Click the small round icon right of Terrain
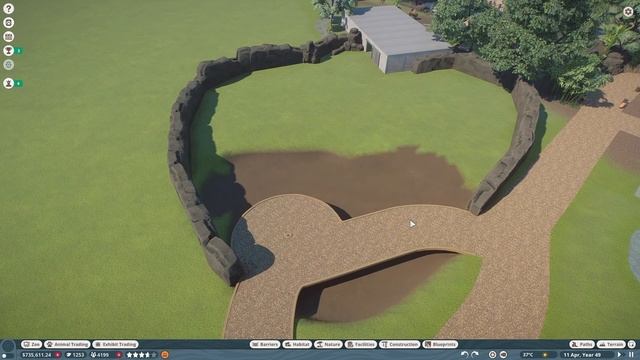This screenshot has height=360, width=640. tap(631, 344)
